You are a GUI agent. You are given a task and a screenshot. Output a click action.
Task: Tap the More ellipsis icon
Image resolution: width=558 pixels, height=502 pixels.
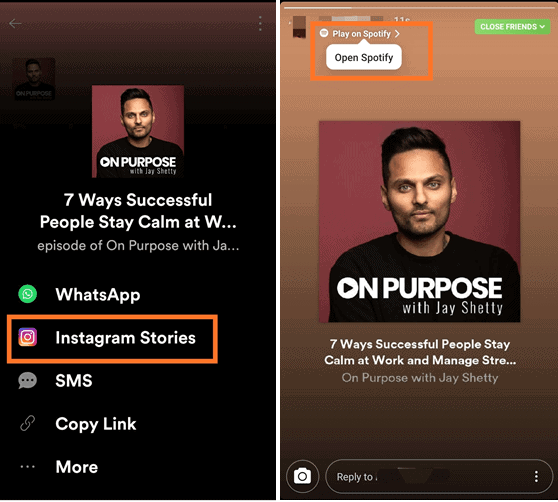click(27, 467)
